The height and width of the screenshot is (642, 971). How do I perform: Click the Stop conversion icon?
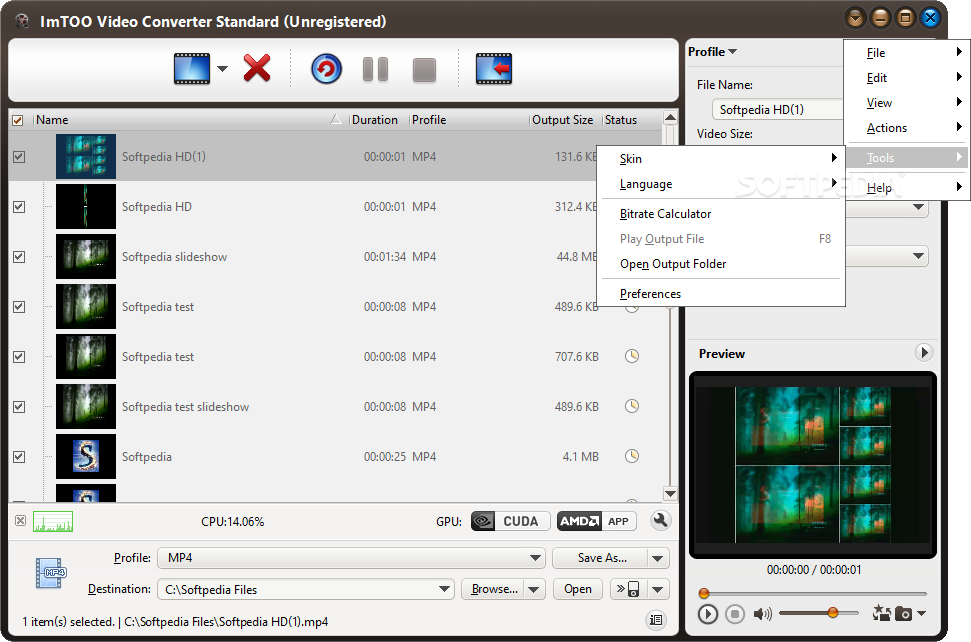click(x=424, y=69)
